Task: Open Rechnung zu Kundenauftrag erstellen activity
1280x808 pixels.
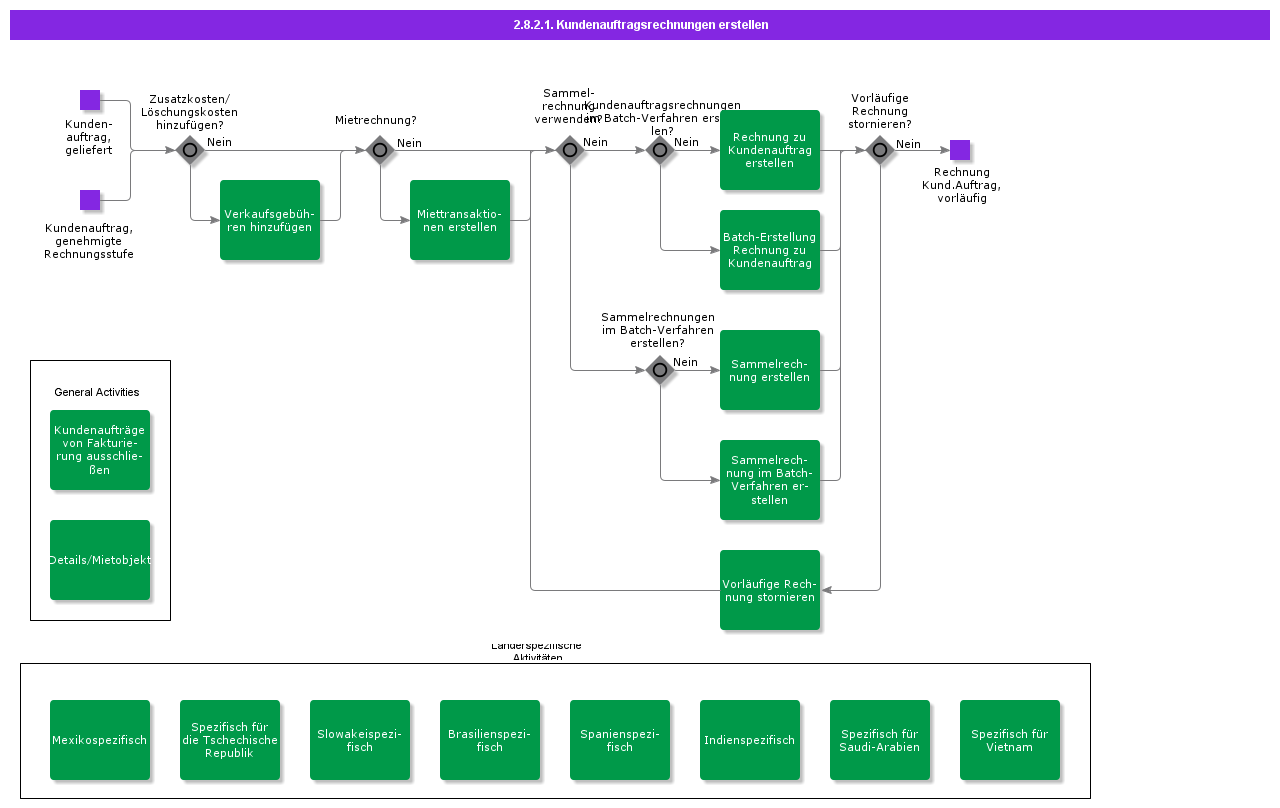Action: (770, 150)
